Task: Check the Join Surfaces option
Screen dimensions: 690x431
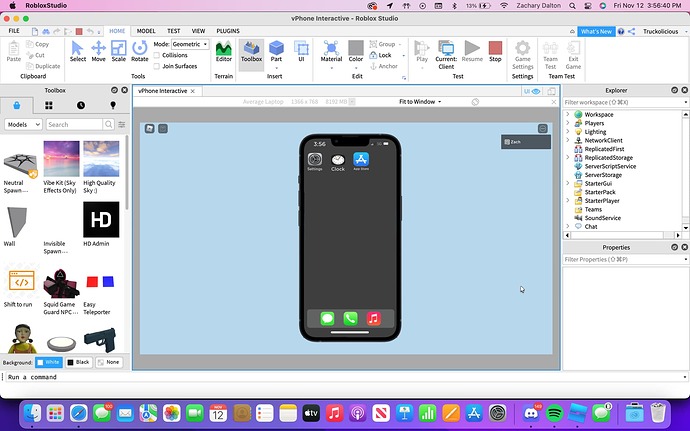Action: coord(158,66)
